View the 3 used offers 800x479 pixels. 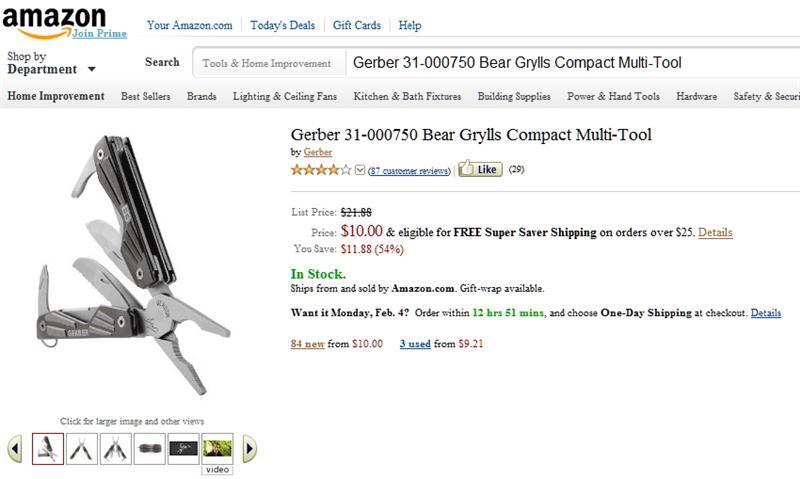pos(415,344)
